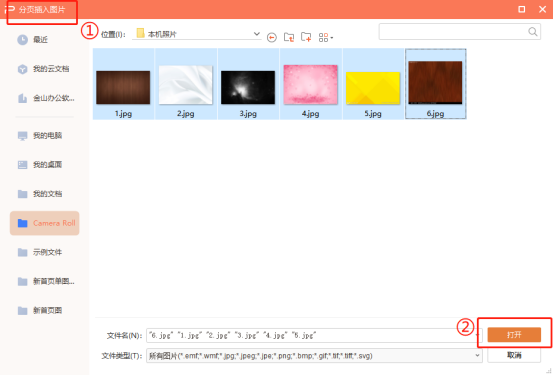Select the 金山办公软... sidebar entry
Image resolution: width=554 pixels, height=375 pixels.
[45, 98]
